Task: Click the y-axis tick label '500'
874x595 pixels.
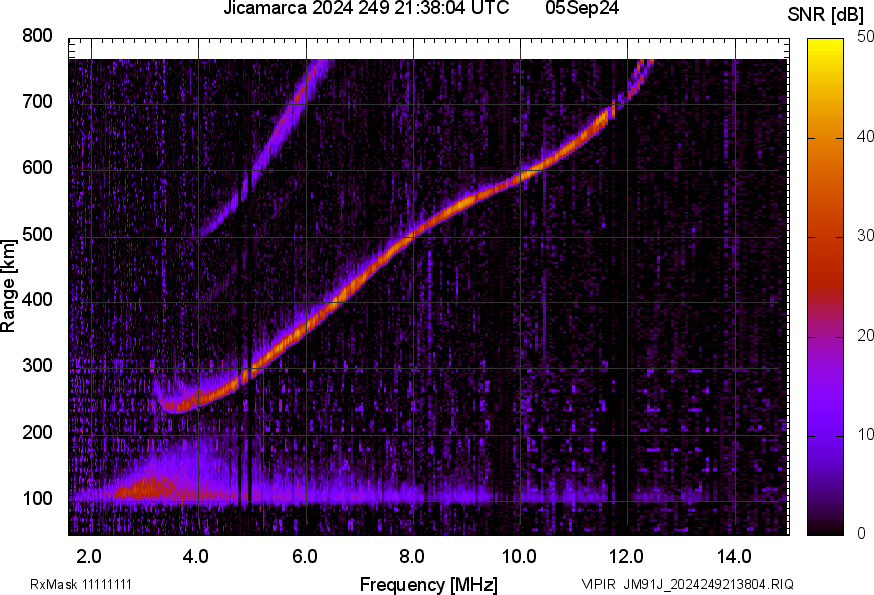Action: (x=37, y=234)
